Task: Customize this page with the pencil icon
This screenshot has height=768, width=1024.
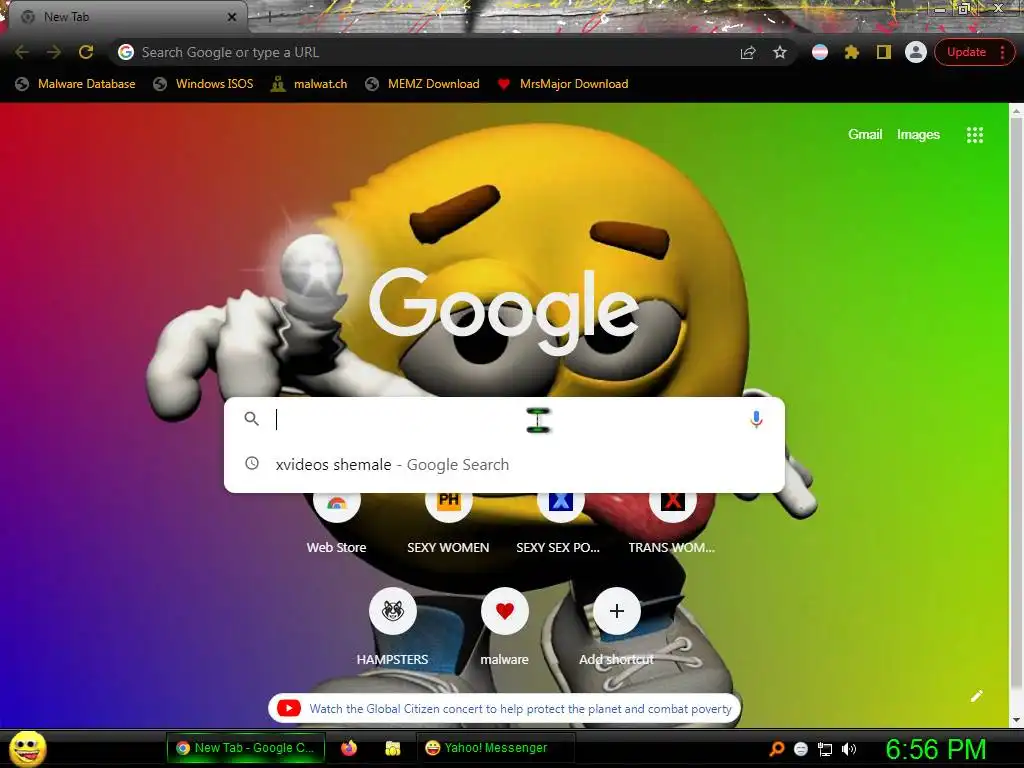Action: [976, 696]
